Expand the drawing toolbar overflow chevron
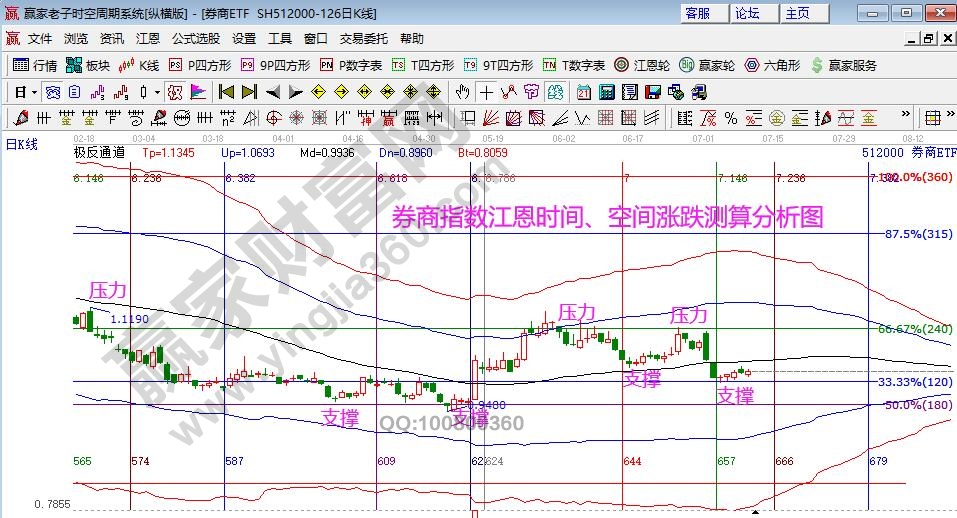This screenshot has width=957, height=518. pyautogui.click(x=906, y=118)
